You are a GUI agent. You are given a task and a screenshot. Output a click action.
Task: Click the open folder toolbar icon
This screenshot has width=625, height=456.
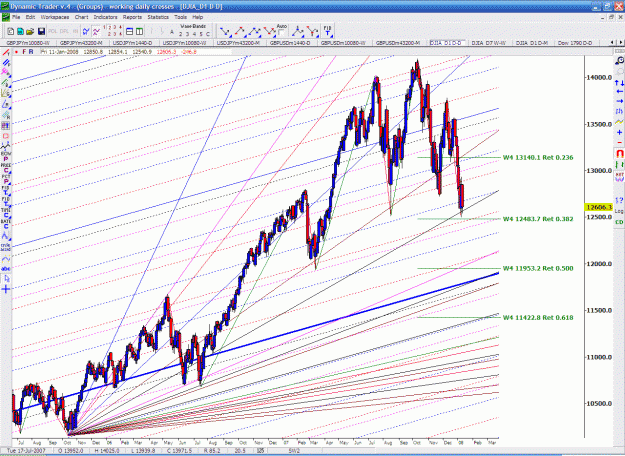point(30,31)
